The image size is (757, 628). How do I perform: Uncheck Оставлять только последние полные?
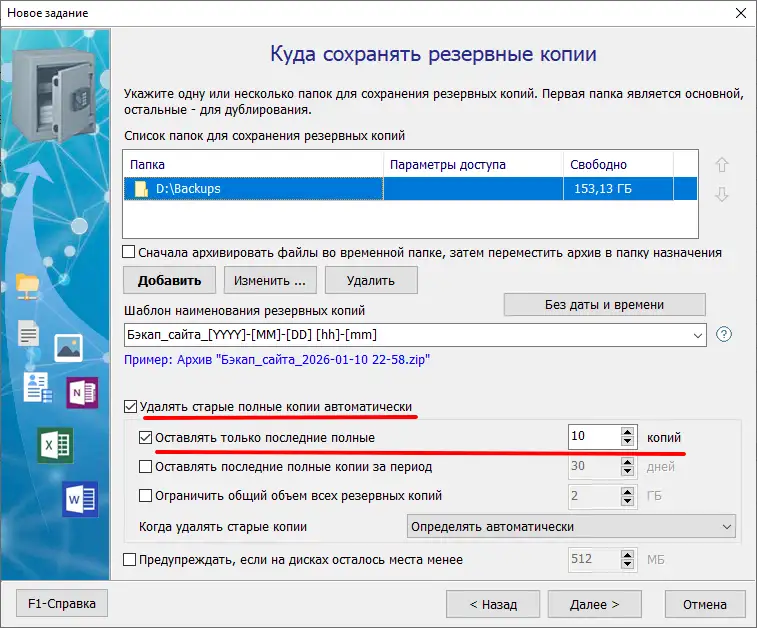[145, 437]
